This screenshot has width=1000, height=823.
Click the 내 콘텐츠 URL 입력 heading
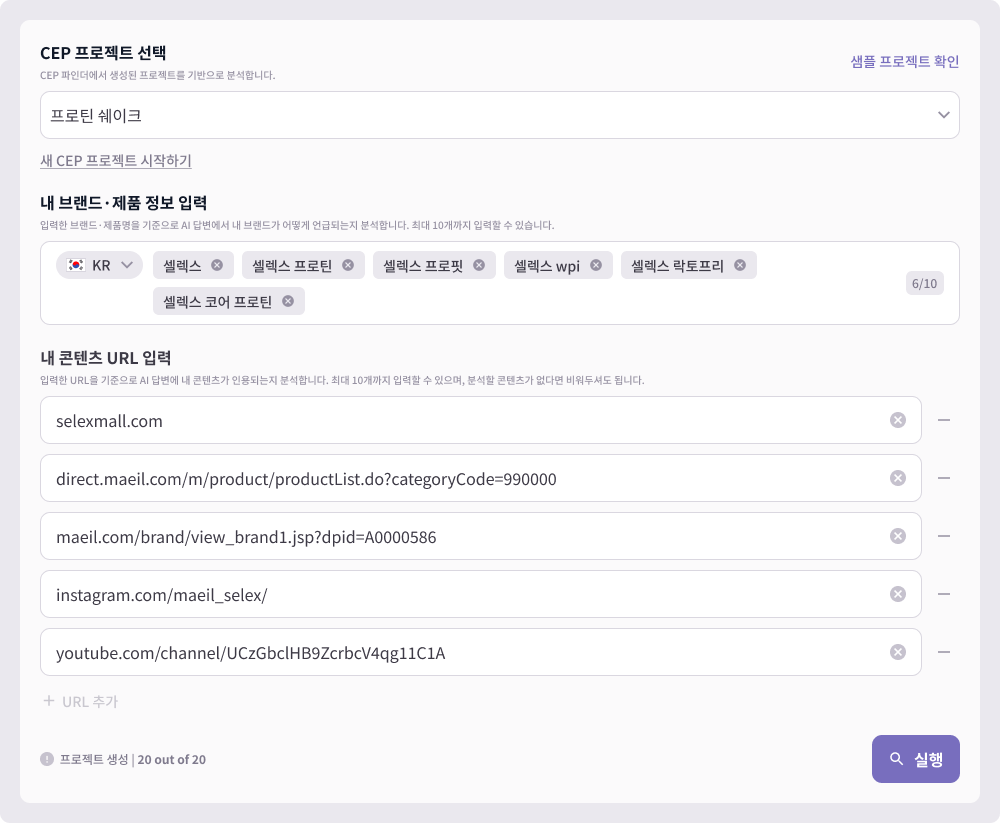(106, 358)
